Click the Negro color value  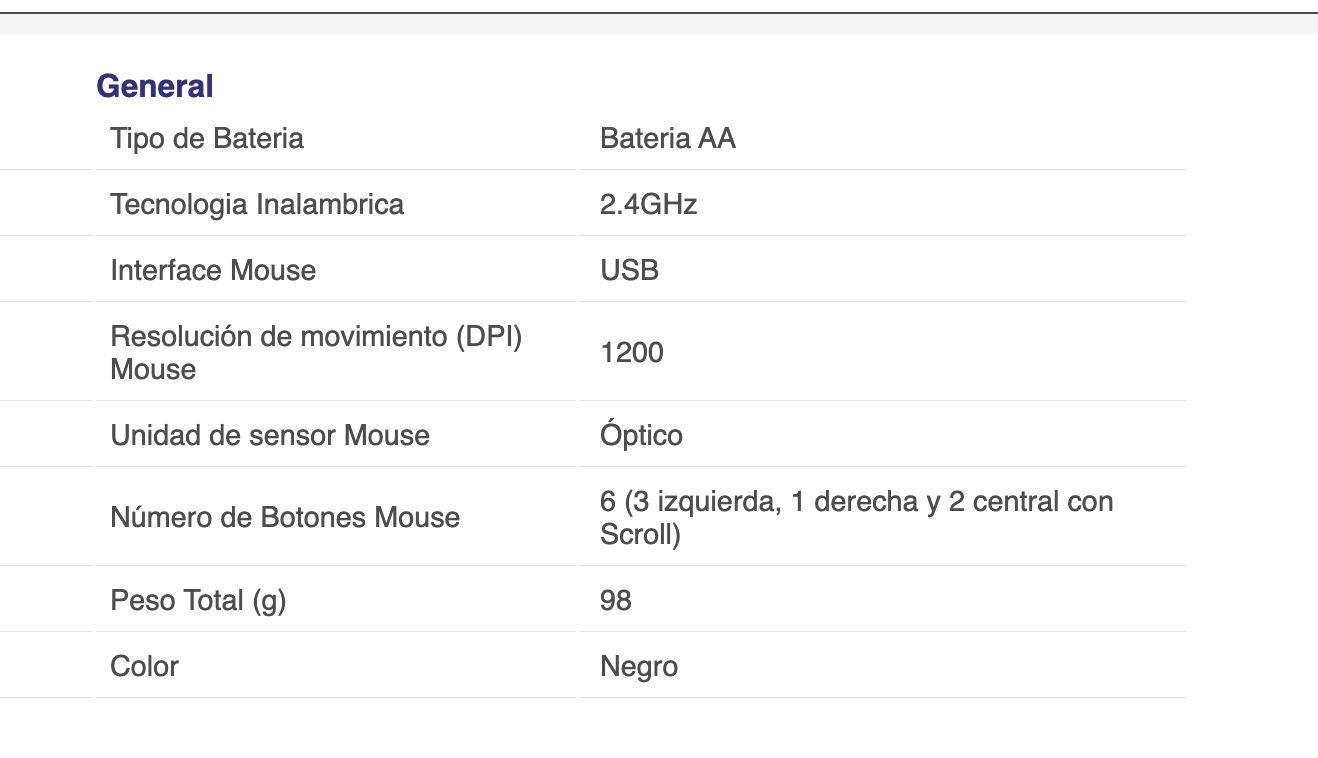639,666
